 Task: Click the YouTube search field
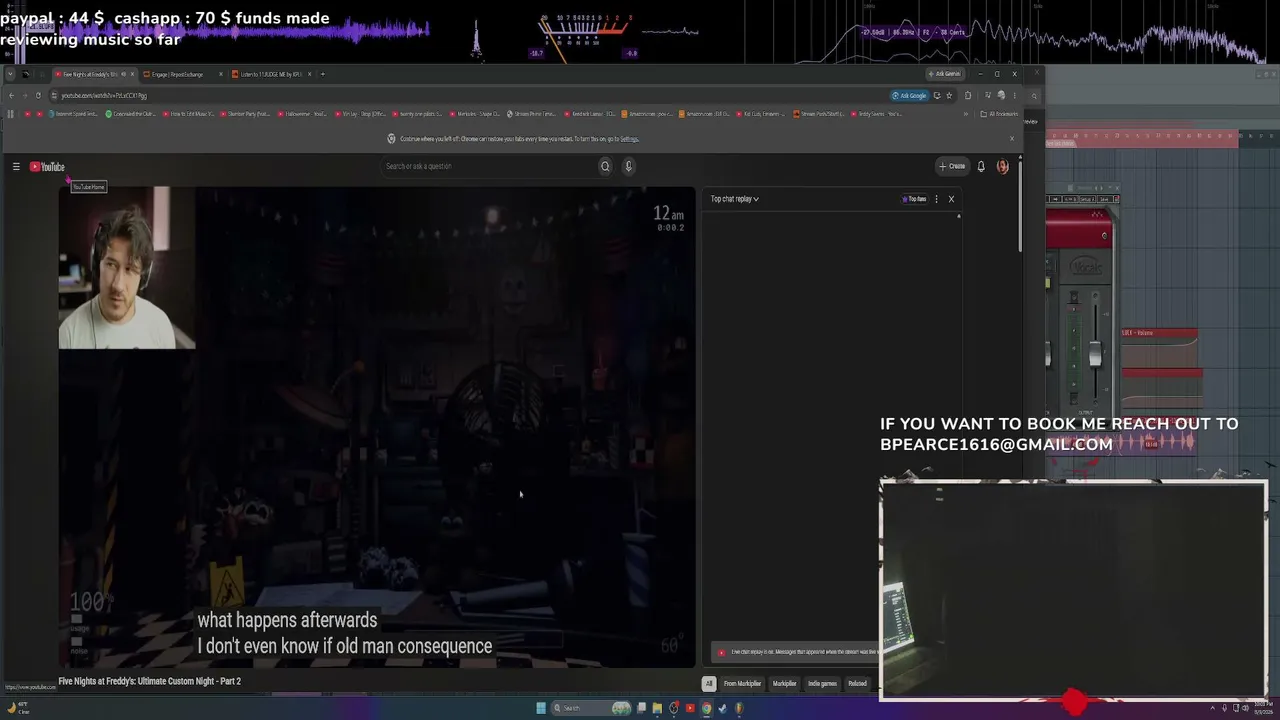pyautogui.click(x=489, y=167)
